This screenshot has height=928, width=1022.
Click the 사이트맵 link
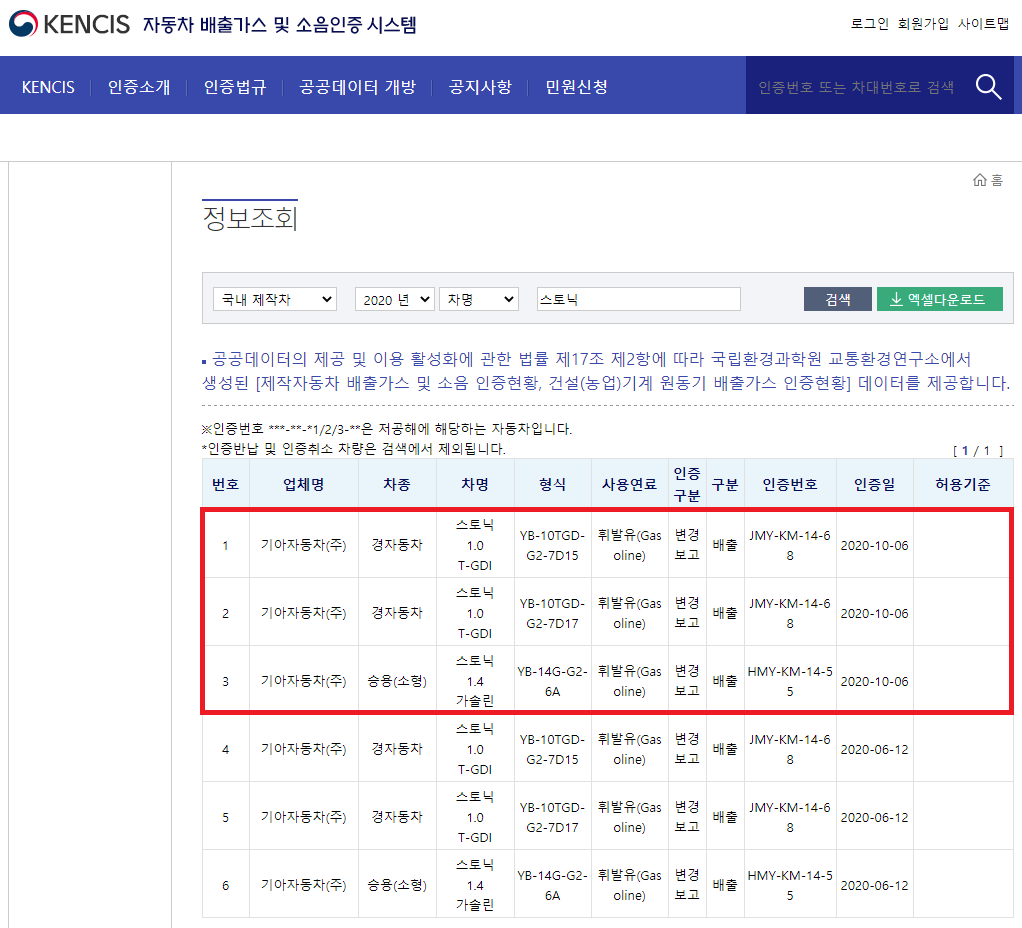[983, 23]
